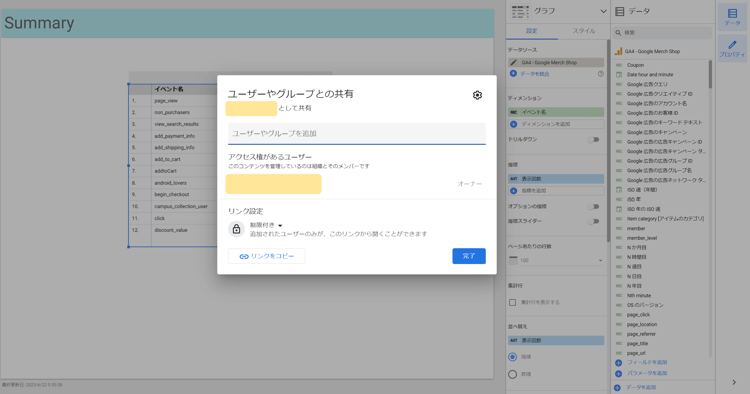Viewport: 750px width, 394px height.
Task: Select Coupon field in data list
Action: click(635, 65)
